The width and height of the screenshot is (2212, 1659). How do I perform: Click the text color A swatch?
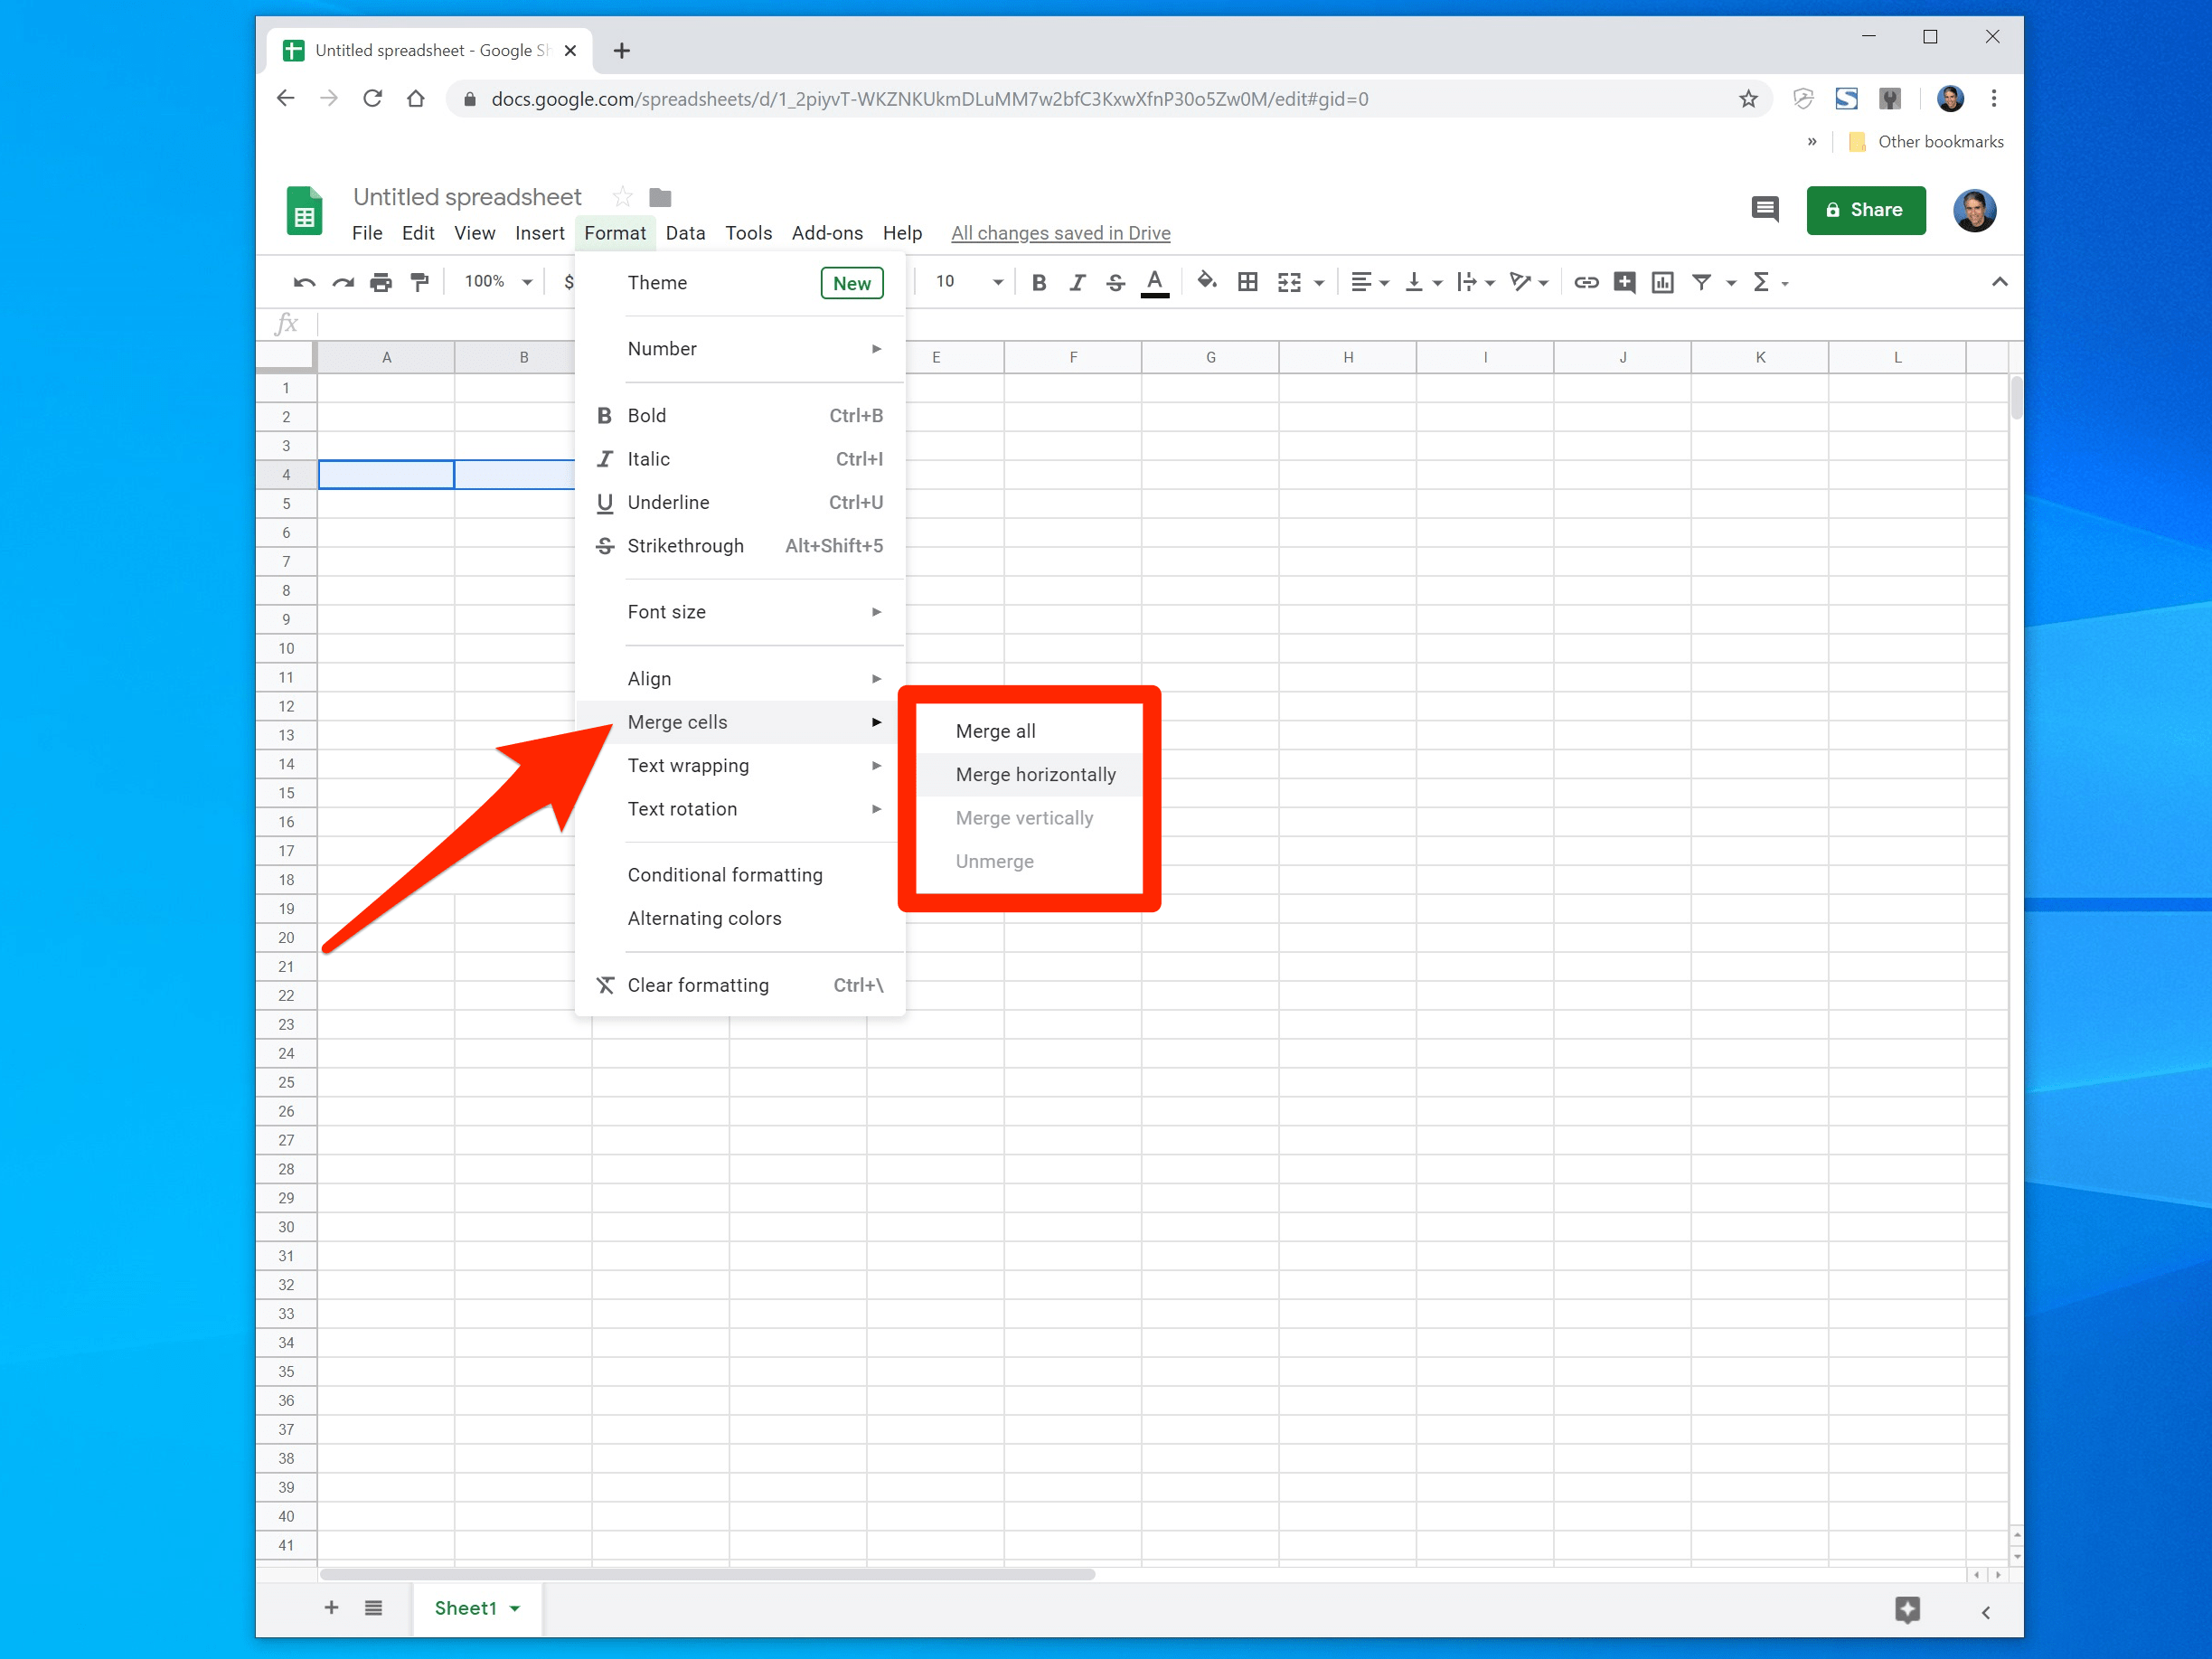(x=1155, y=282)
